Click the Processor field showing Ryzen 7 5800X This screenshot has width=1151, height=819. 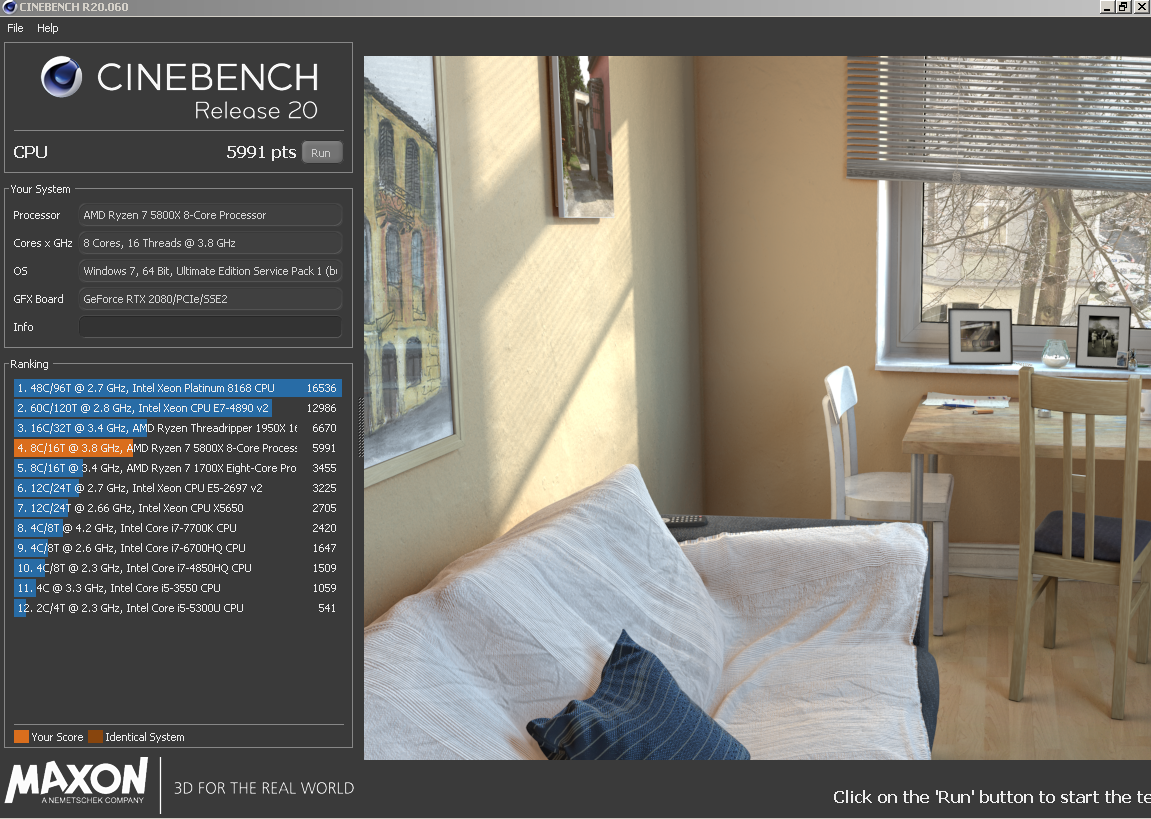click(210, 215)
